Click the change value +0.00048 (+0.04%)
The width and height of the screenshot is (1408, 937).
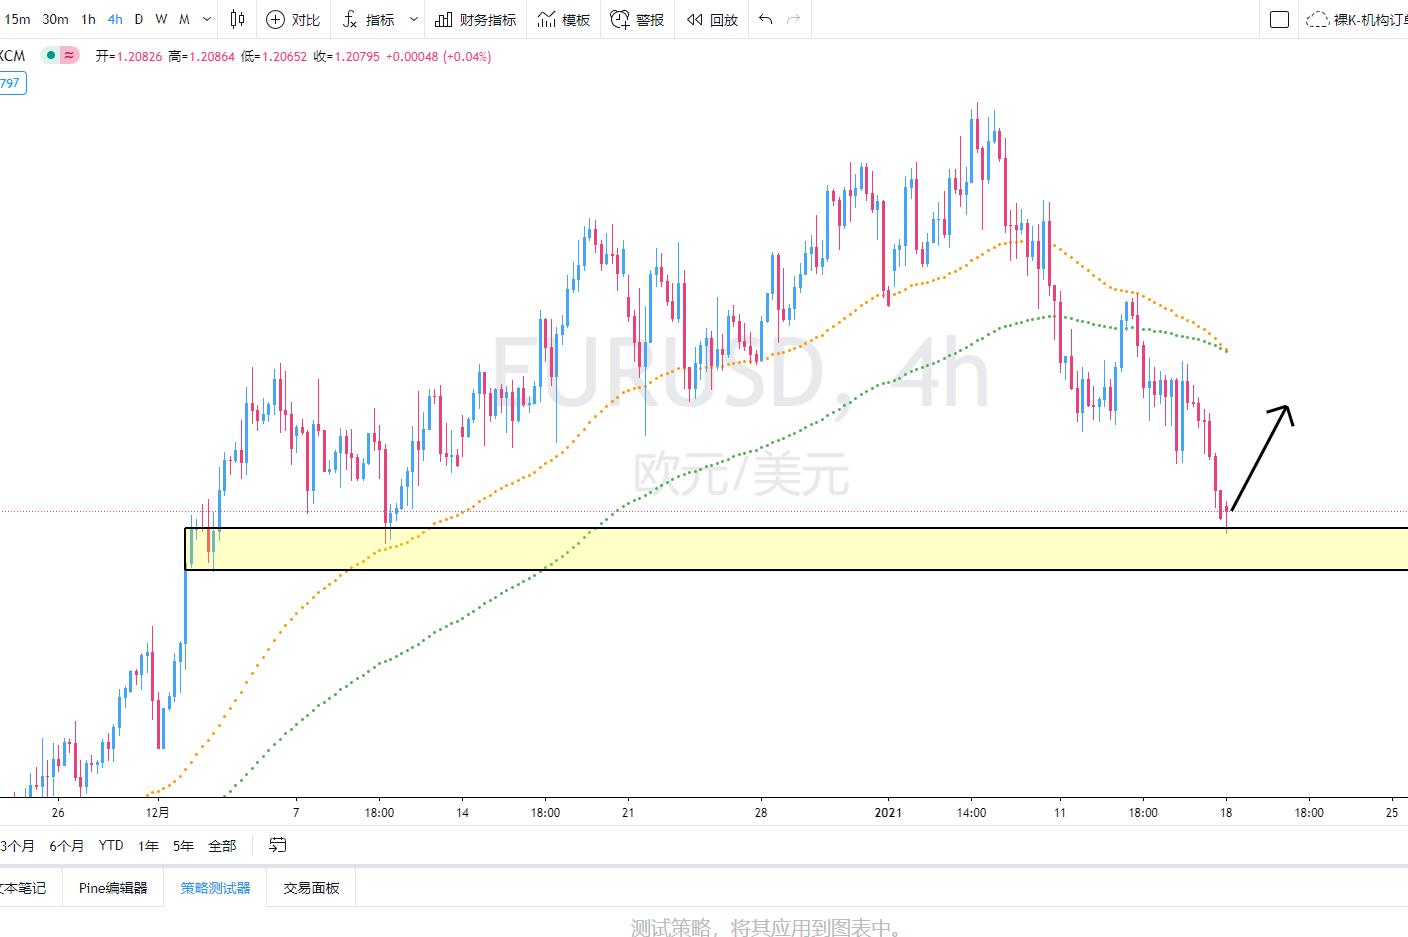[x=438, y=56]
